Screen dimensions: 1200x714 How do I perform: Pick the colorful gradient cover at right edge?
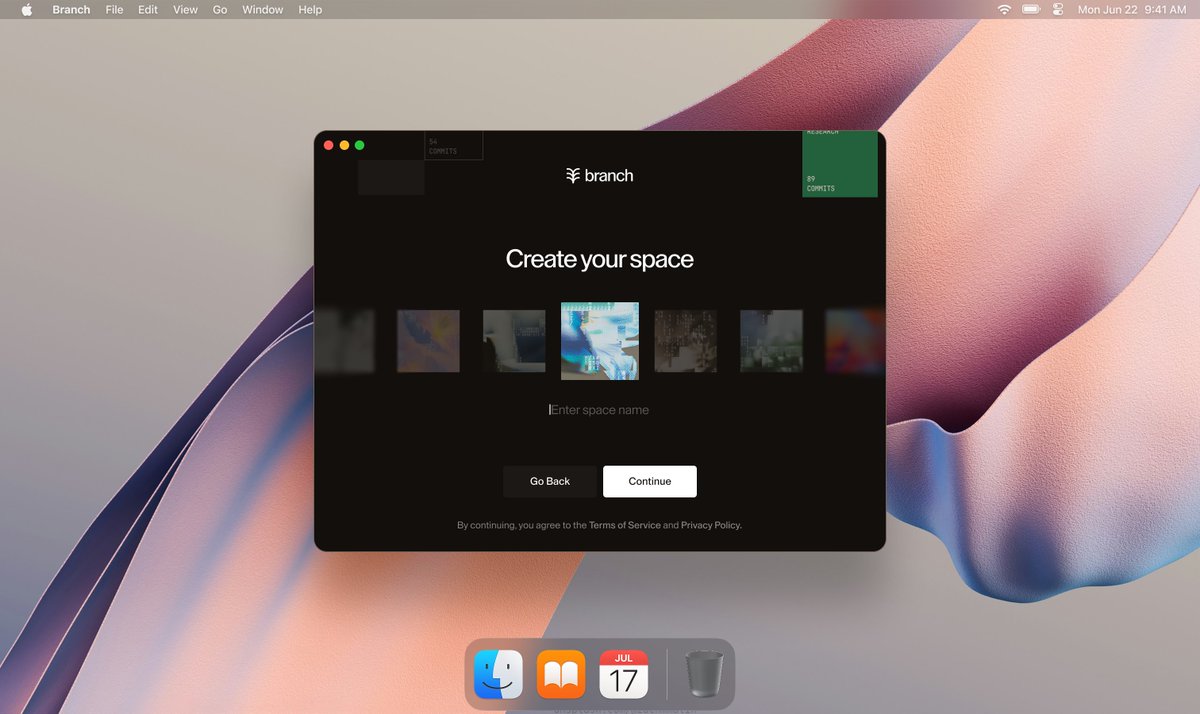(x=855, y=341)
